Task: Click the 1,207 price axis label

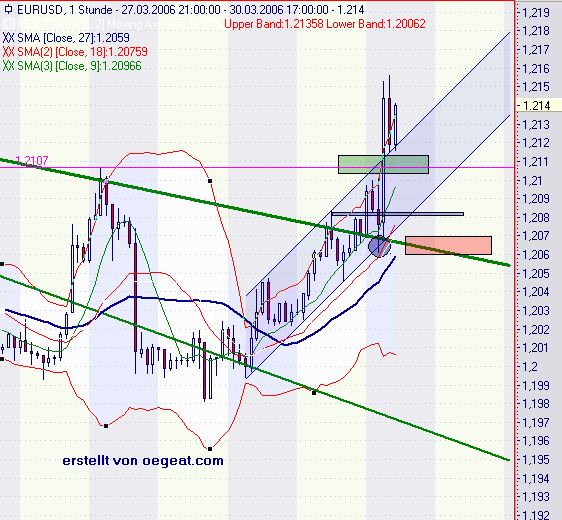Action: (536, 236)
